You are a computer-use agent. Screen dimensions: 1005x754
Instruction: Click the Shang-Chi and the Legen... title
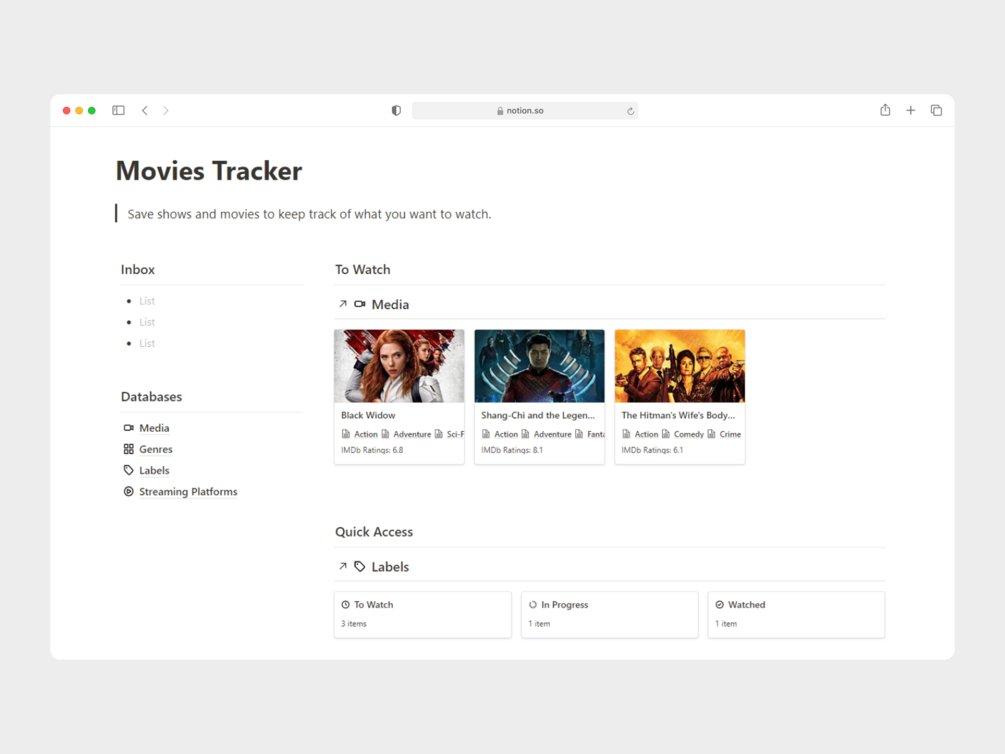click(538, 415)
